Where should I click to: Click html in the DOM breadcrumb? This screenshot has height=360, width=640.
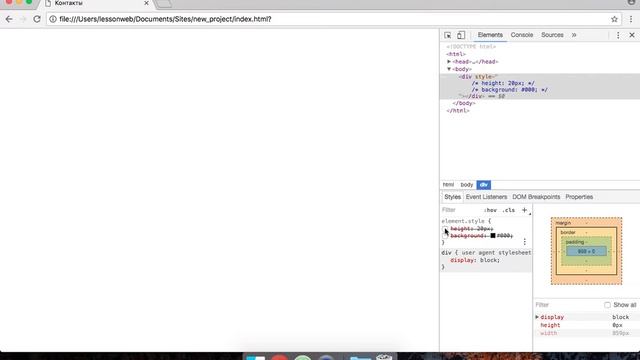point(448,185)
